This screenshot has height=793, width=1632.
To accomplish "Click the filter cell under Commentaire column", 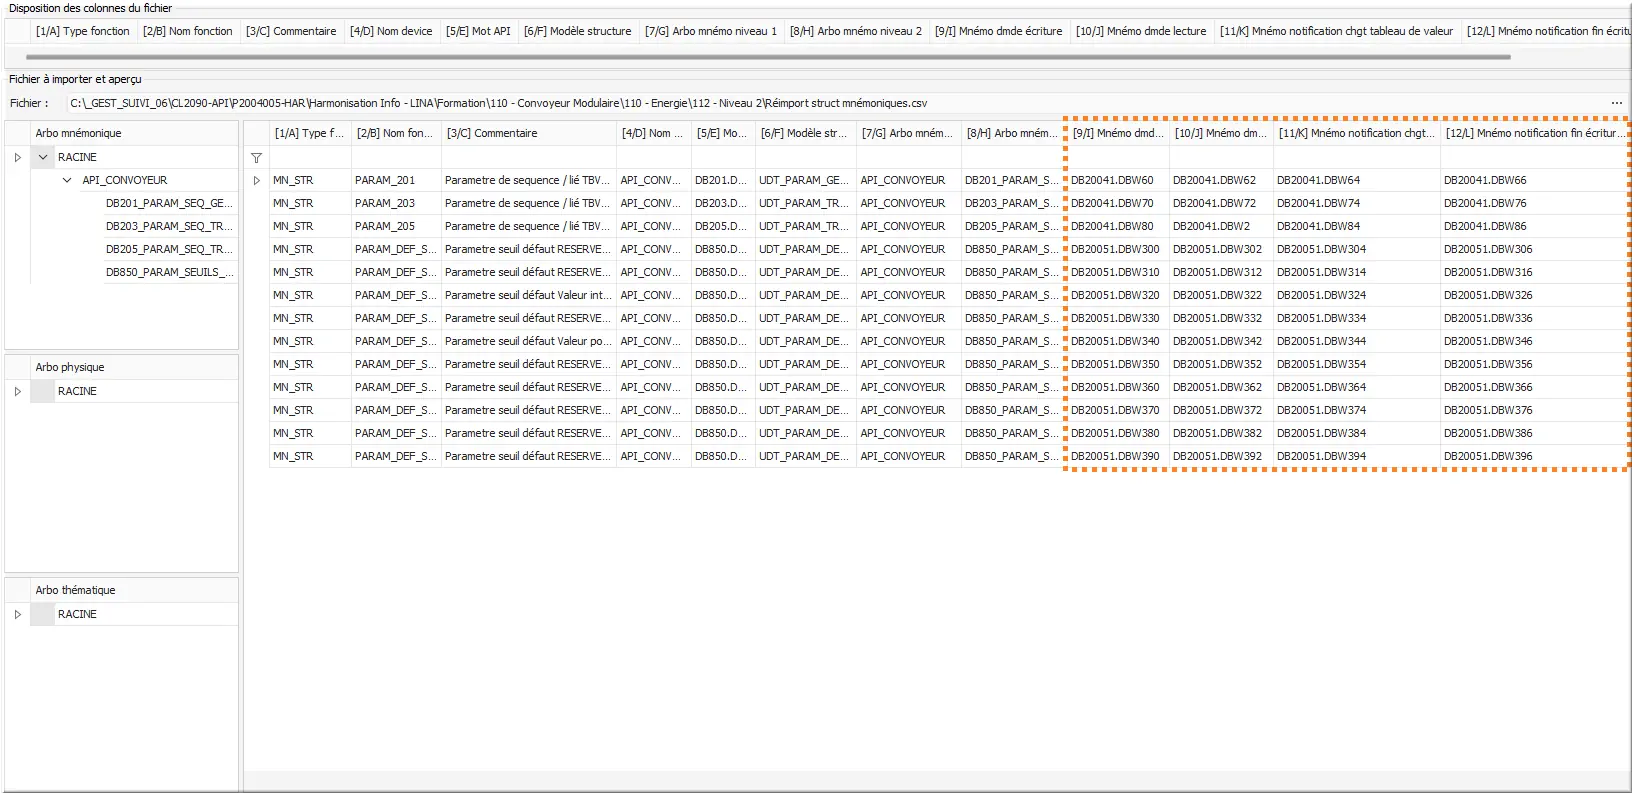I will (x=528, y=158).
